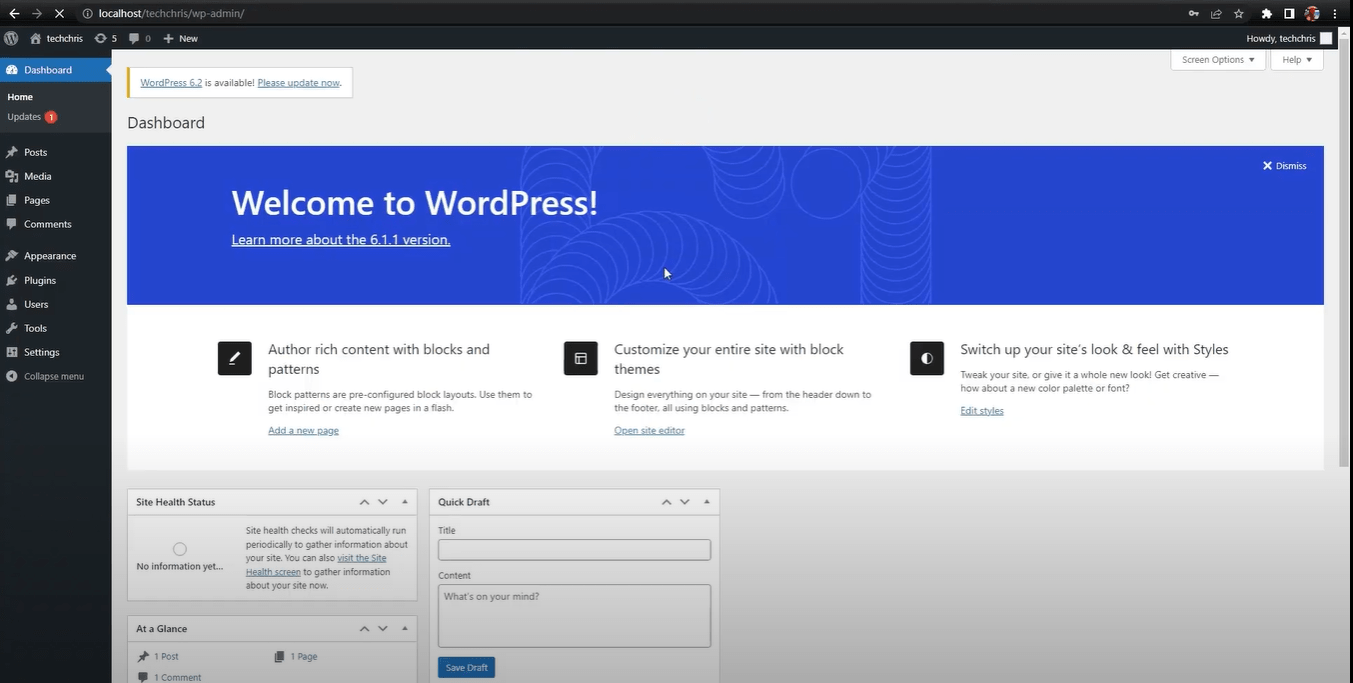This screenshot has height=683, width=1353.
Task: Click the half-circle Styles icon
Action: pyautogui.click(x=927, y=358)
